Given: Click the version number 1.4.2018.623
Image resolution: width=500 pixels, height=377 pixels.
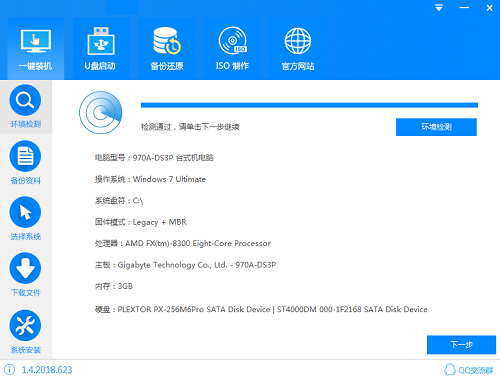Looking at the screenshot, I should click(x=47, y=370).
